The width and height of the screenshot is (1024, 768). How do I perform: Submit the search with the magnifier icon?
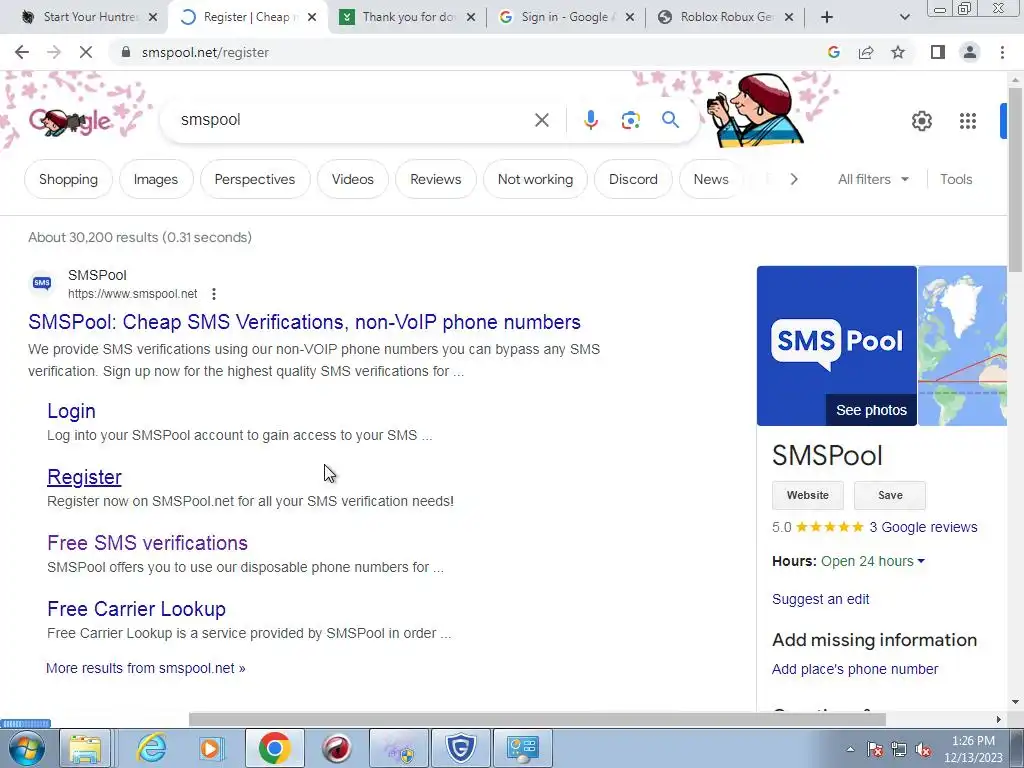tap(670, 120)
